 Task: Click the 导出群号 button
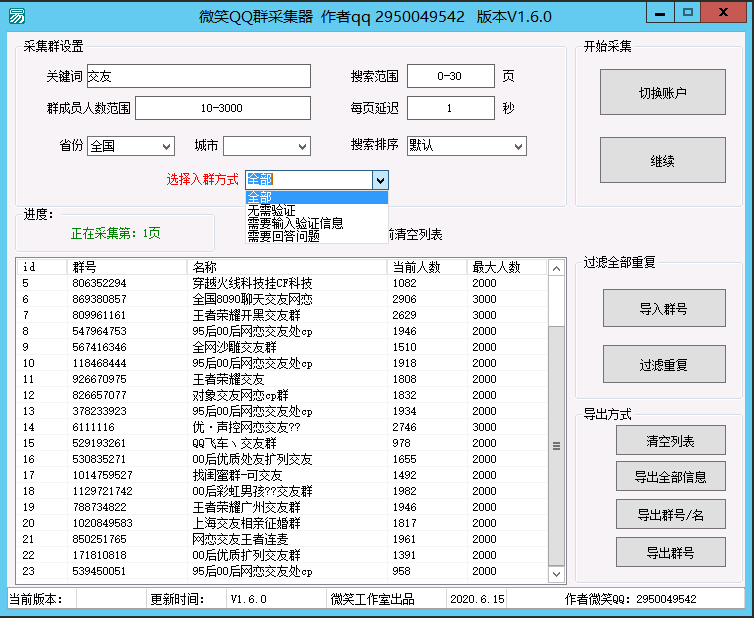pos(671,552)
